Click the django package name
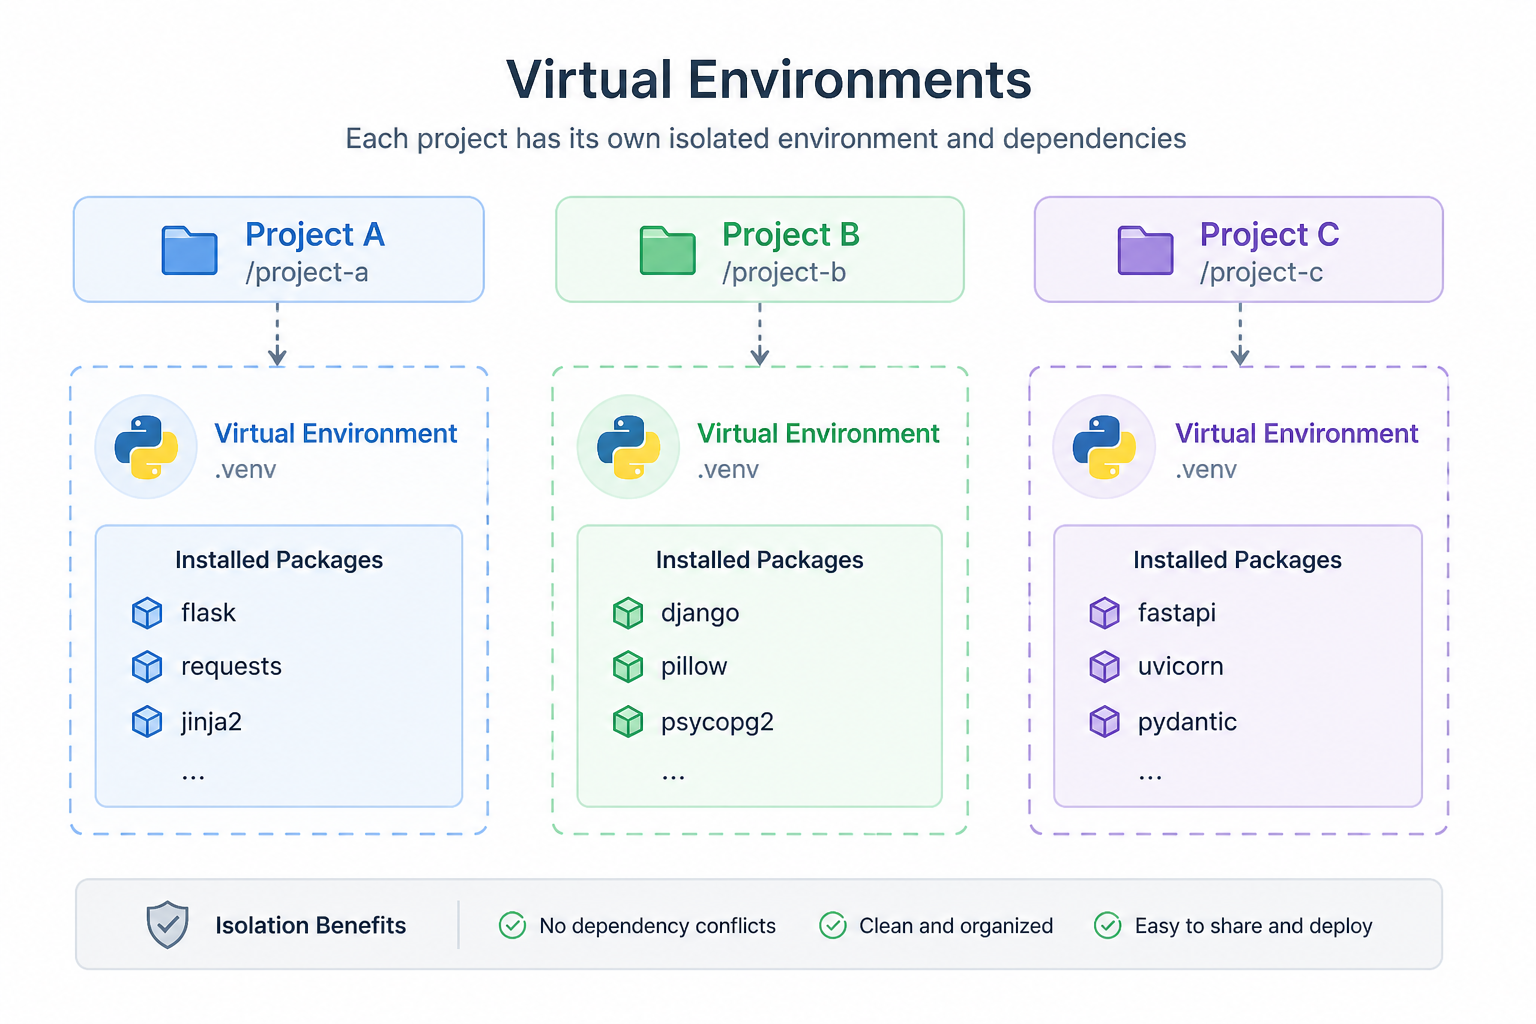The image size is (1536, 1024). pyautogui.click(x=700, y=613)
